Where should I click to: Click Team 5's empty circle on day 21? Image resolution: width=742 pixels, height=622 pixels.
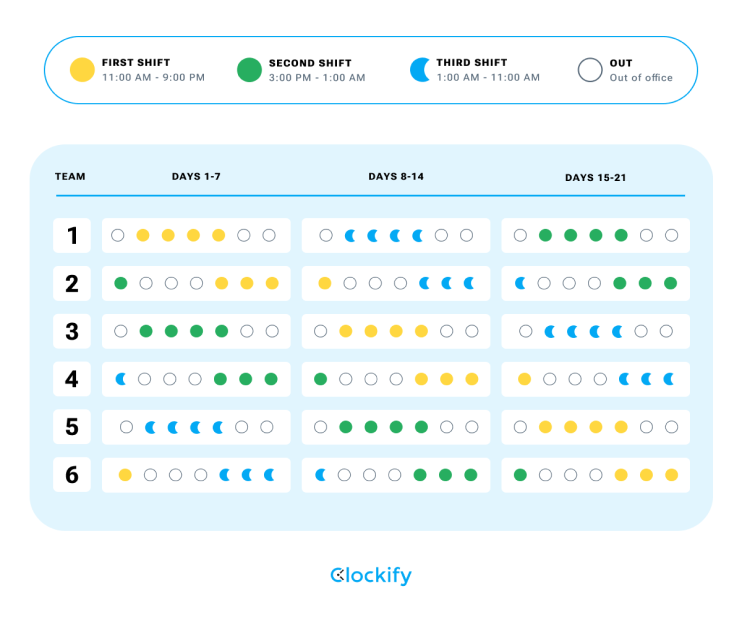[671, 427]
